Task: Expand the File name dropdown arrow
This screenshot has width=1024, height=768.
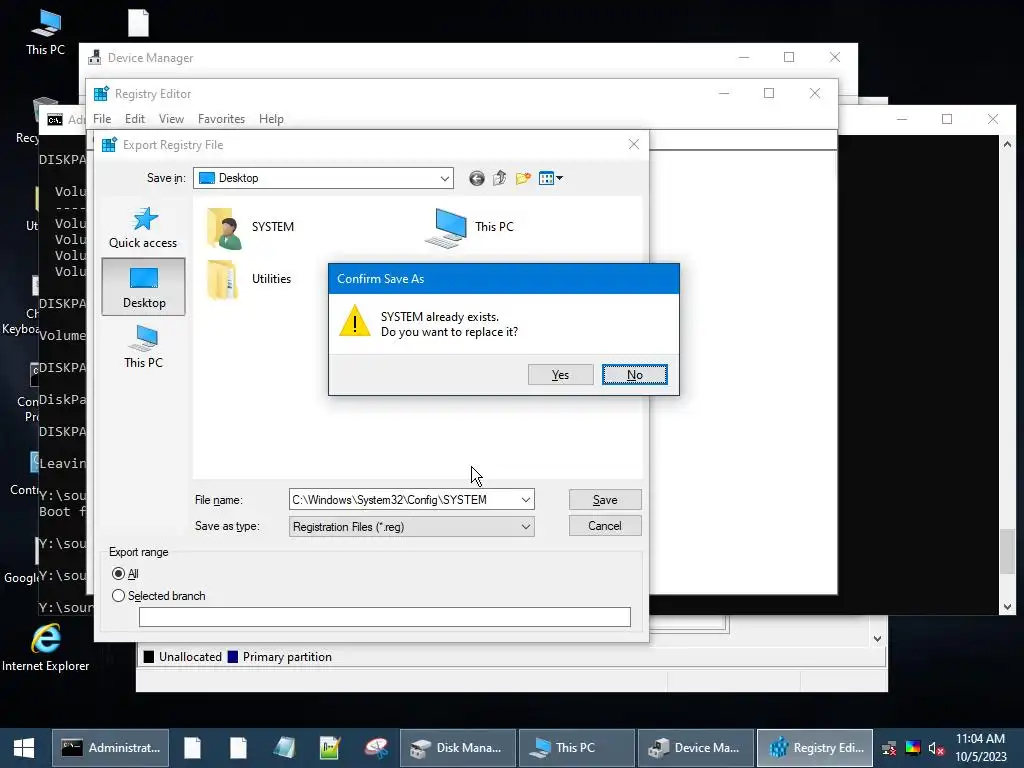Action: [526, 500]
